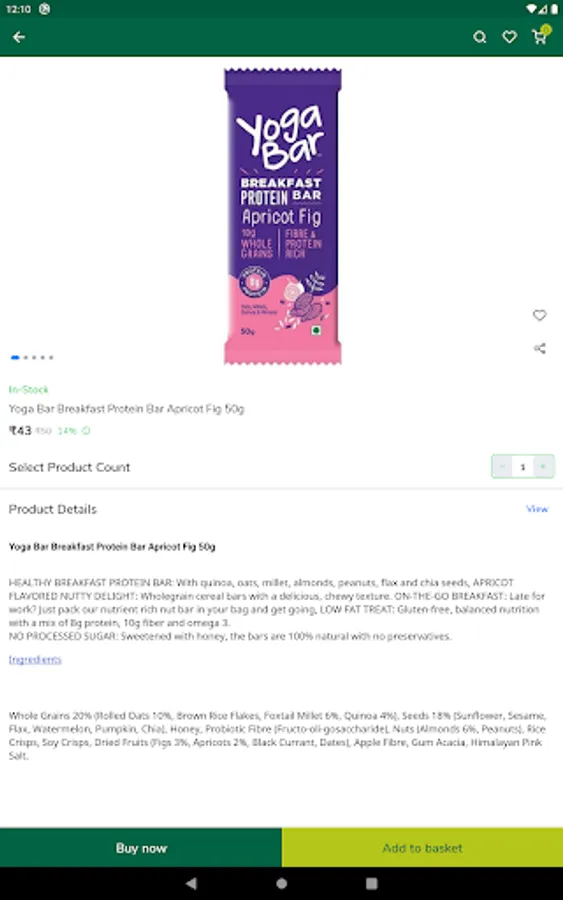The image size is (563, 900).
Task: Open the shopping cart icon
Action: click(539, 36)
